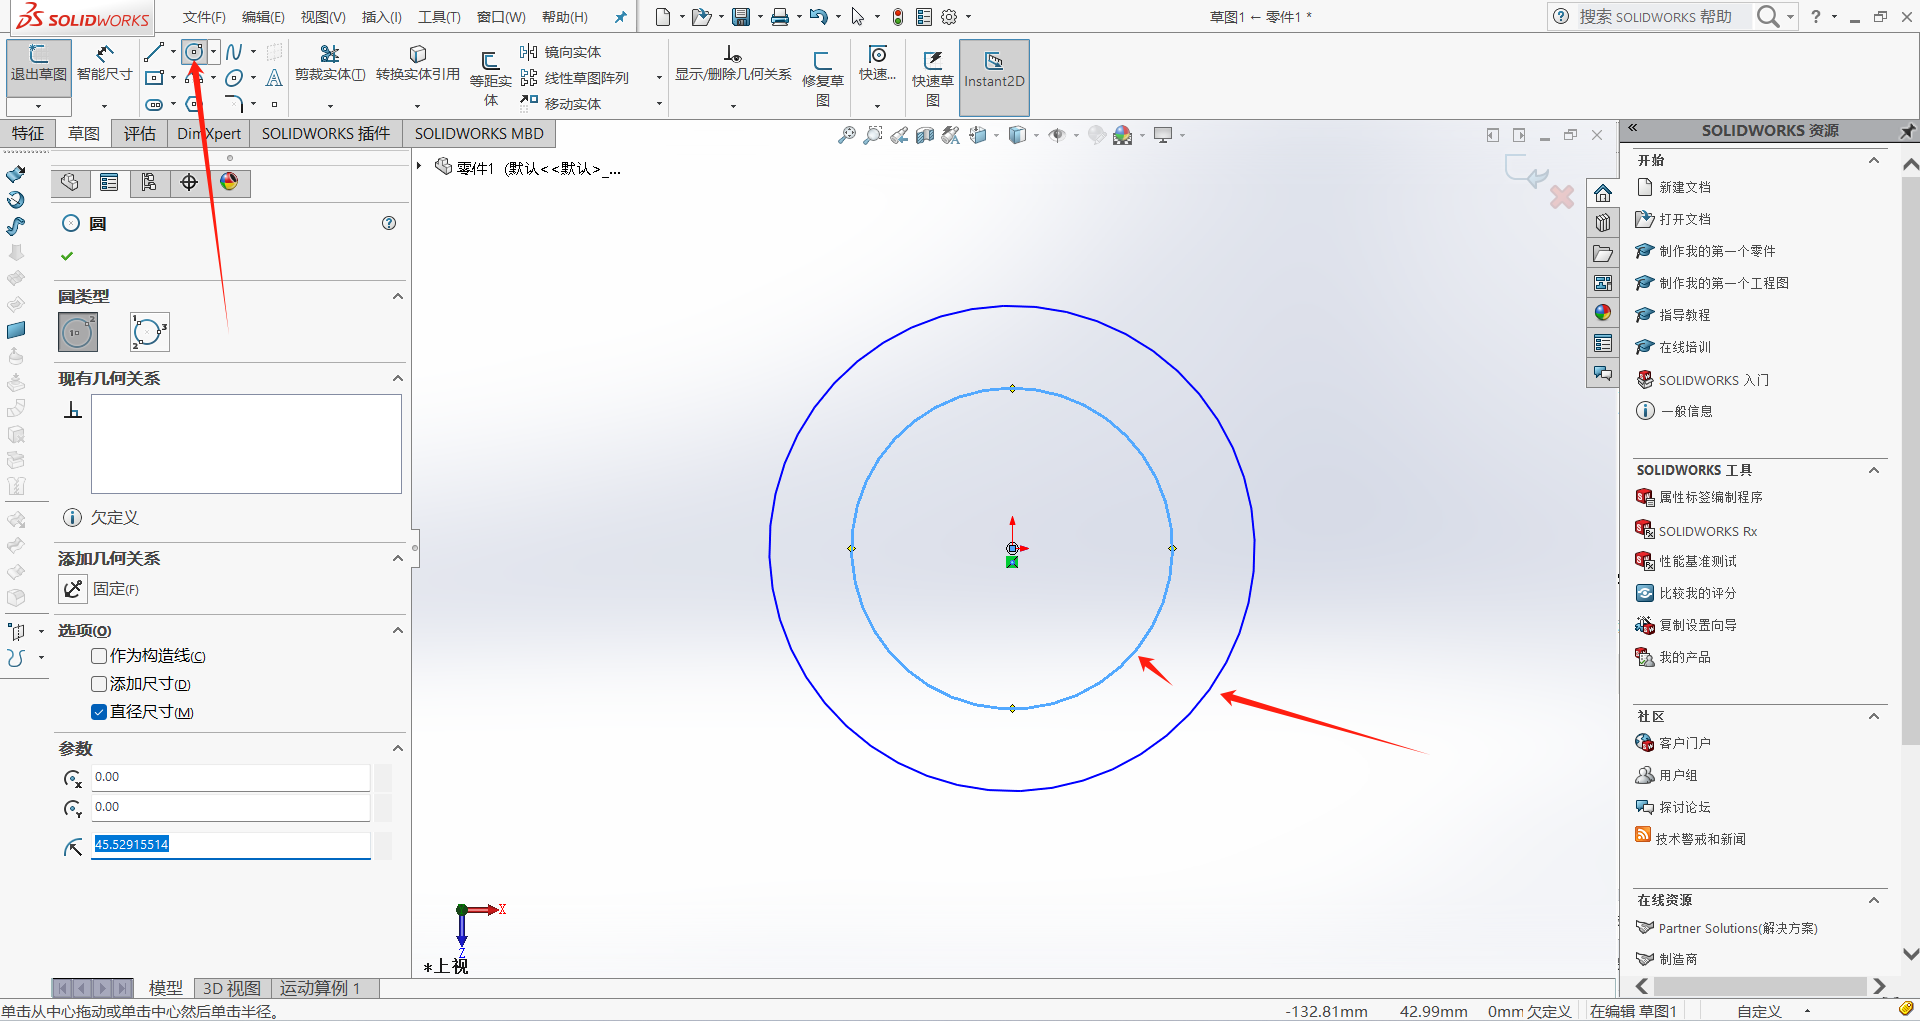Collapse the 参数 (Parameters) section
The image size is (1920, 1021).
pos(398,748)
